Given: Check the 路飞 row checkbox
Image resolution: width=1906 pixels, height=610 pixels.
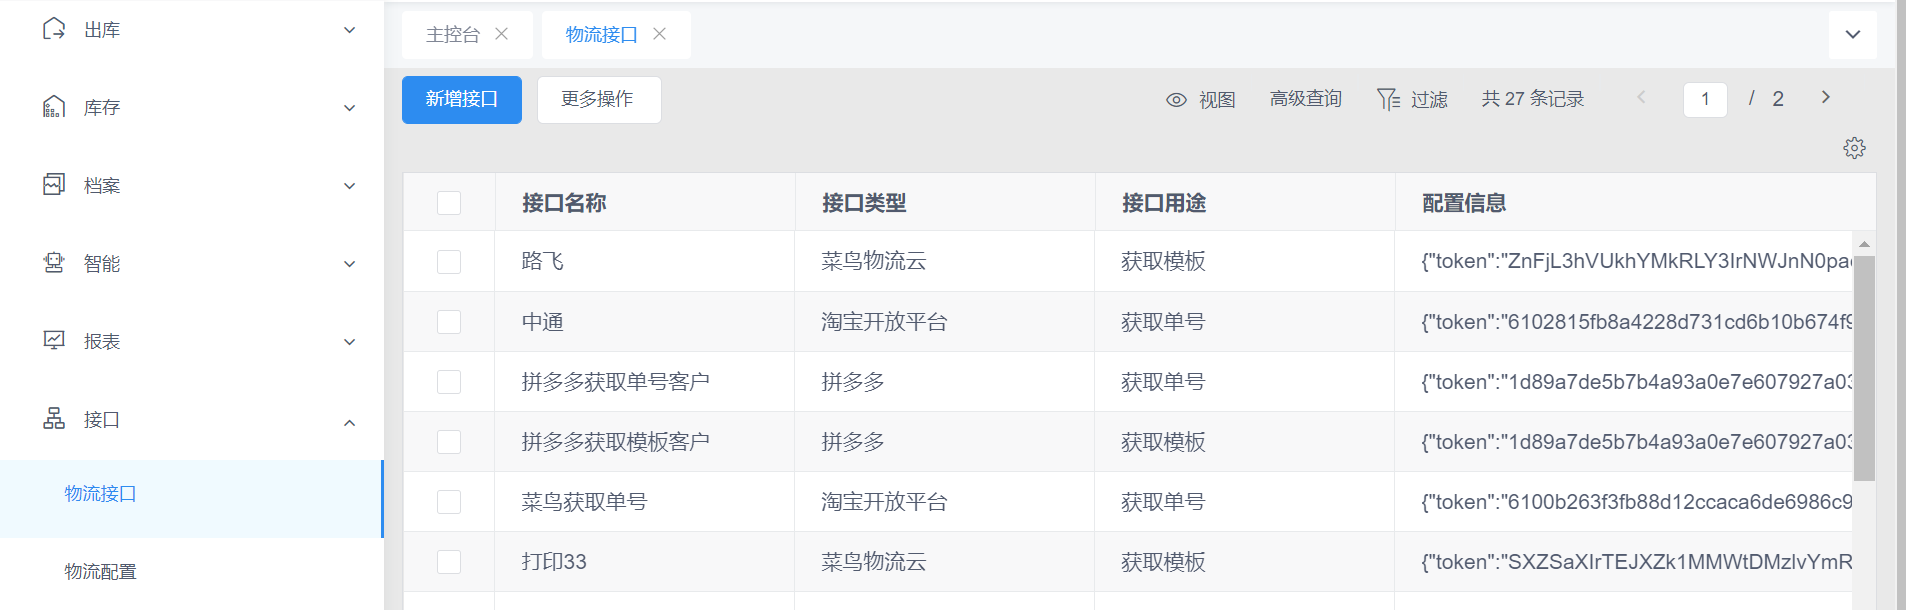Looking at the screenshot, I should click(449, 262).
